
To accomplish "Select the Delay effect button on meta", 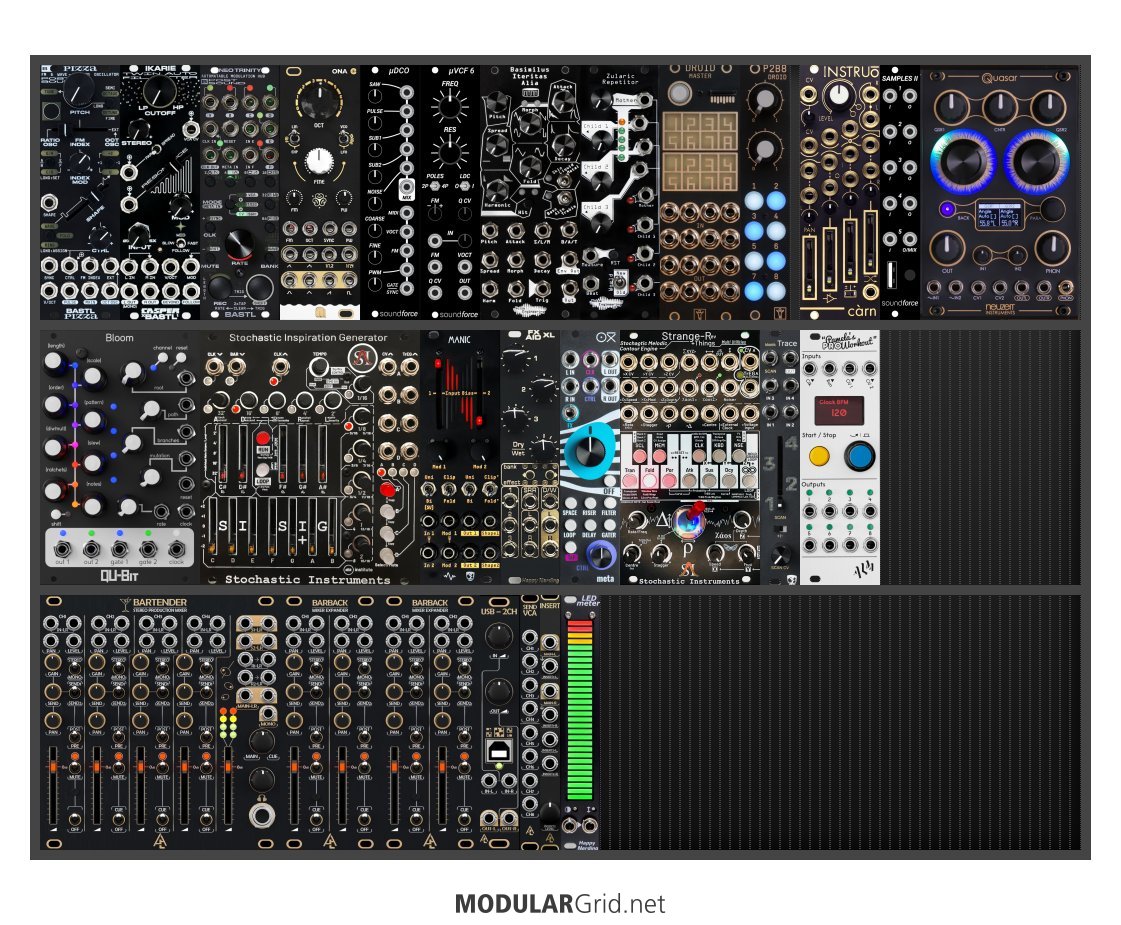I will (590, 525).
